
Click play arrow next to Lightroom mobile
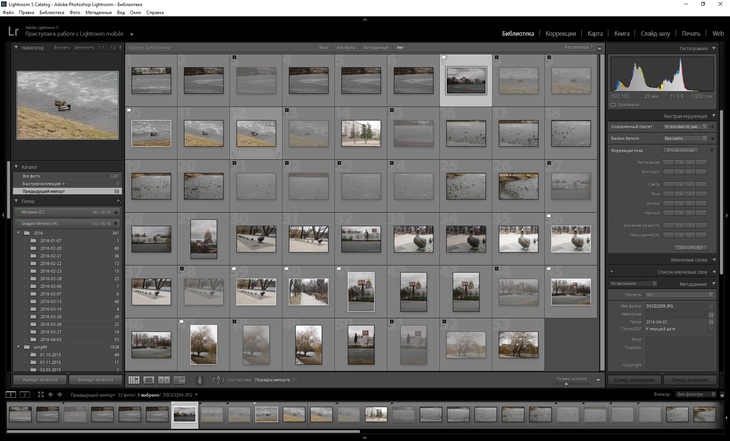tap(131, 34)
